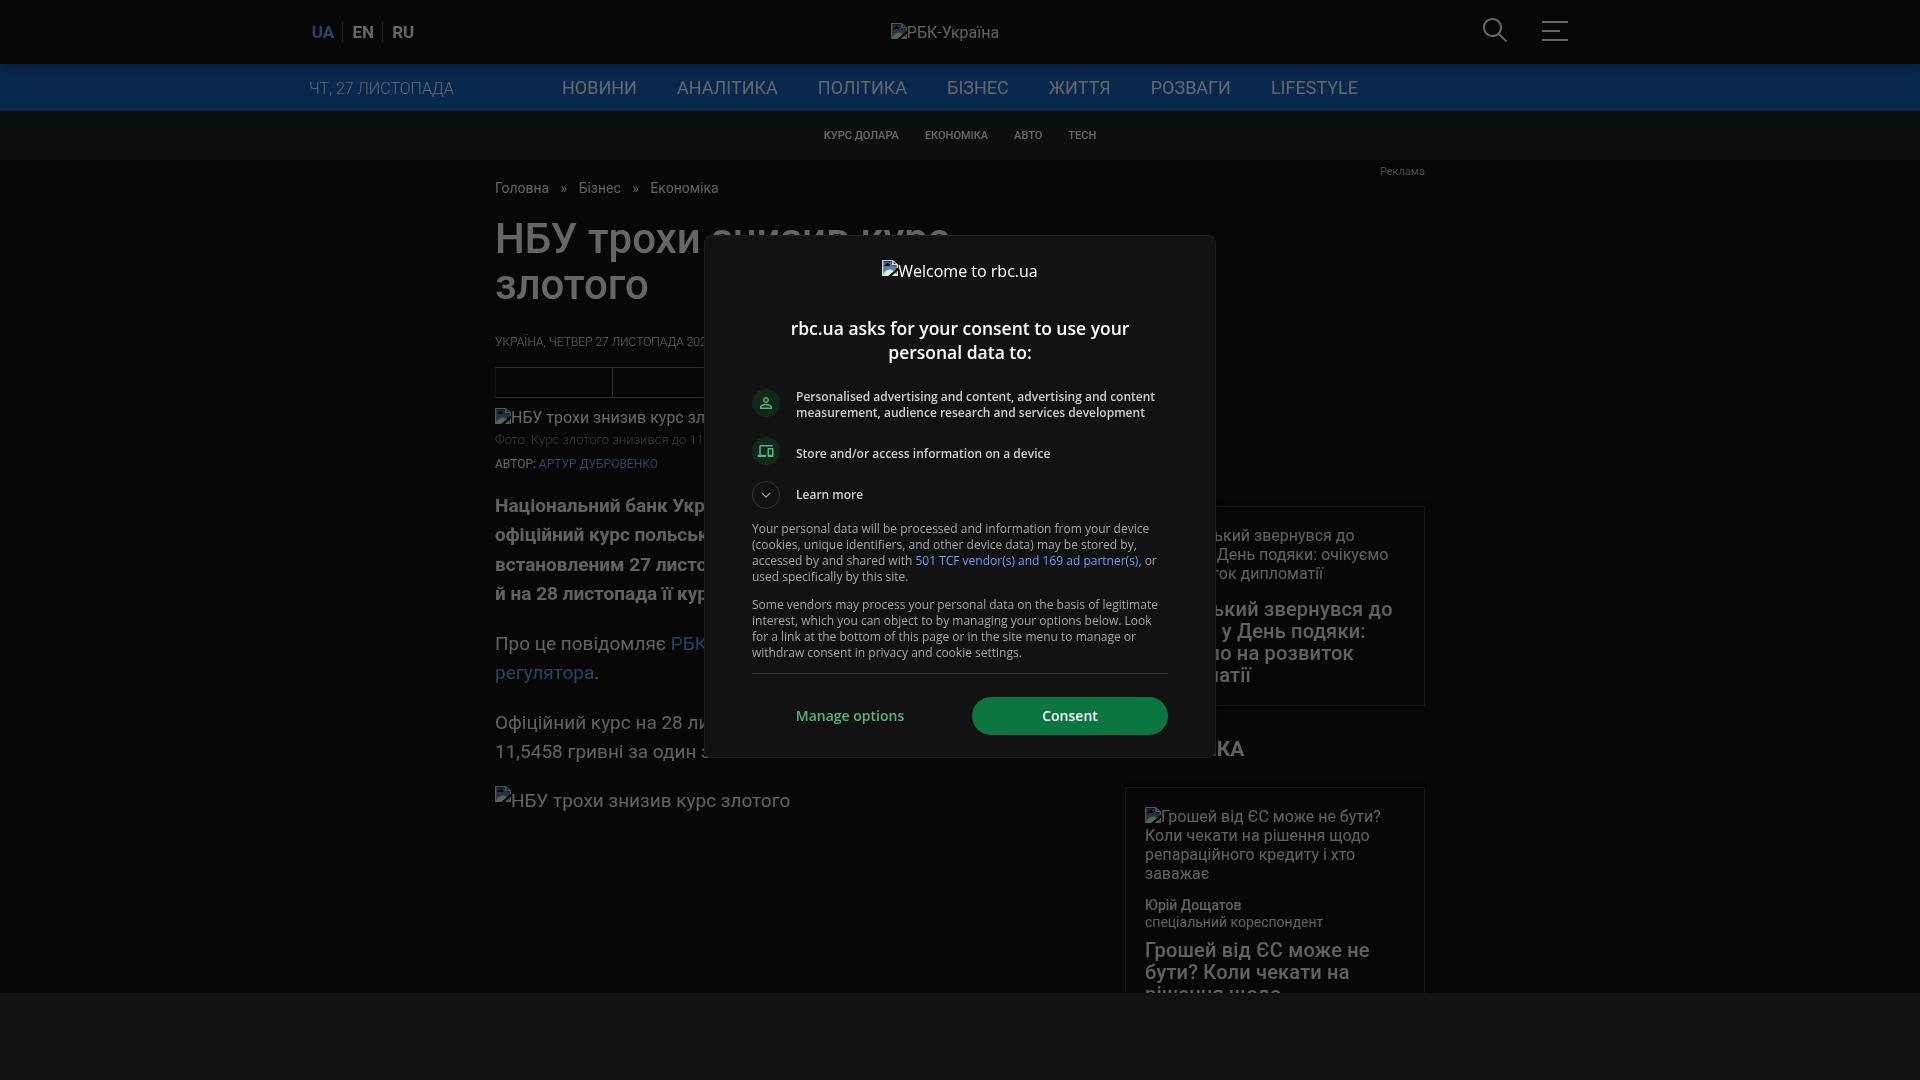Open the search magnifier icon
The width and height of the screenshot is (1920, 1080).
pos(1494,31)
